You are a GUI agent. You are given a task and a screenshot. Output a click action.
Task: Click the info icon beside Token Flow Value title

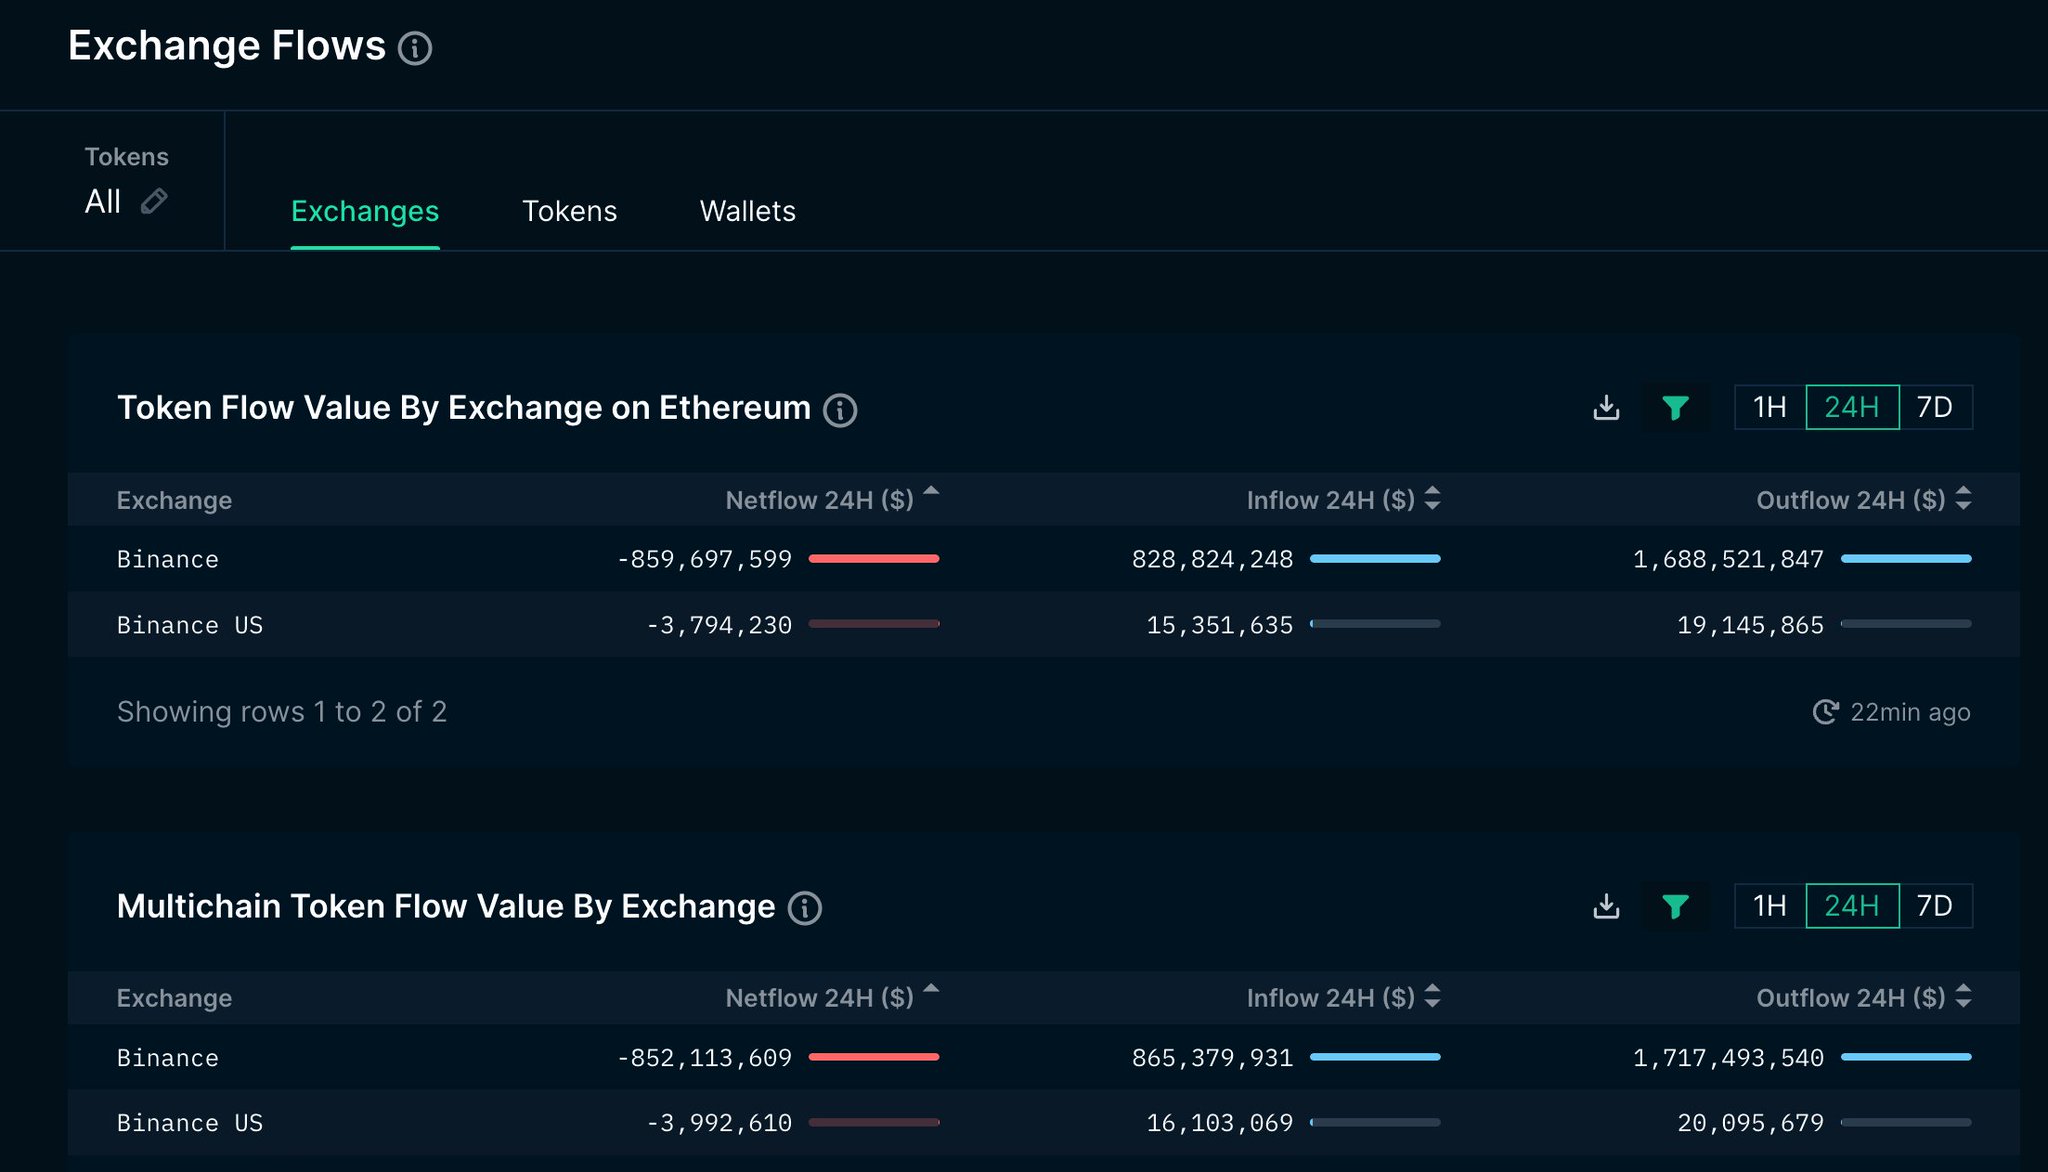click(x=841, y=410)
